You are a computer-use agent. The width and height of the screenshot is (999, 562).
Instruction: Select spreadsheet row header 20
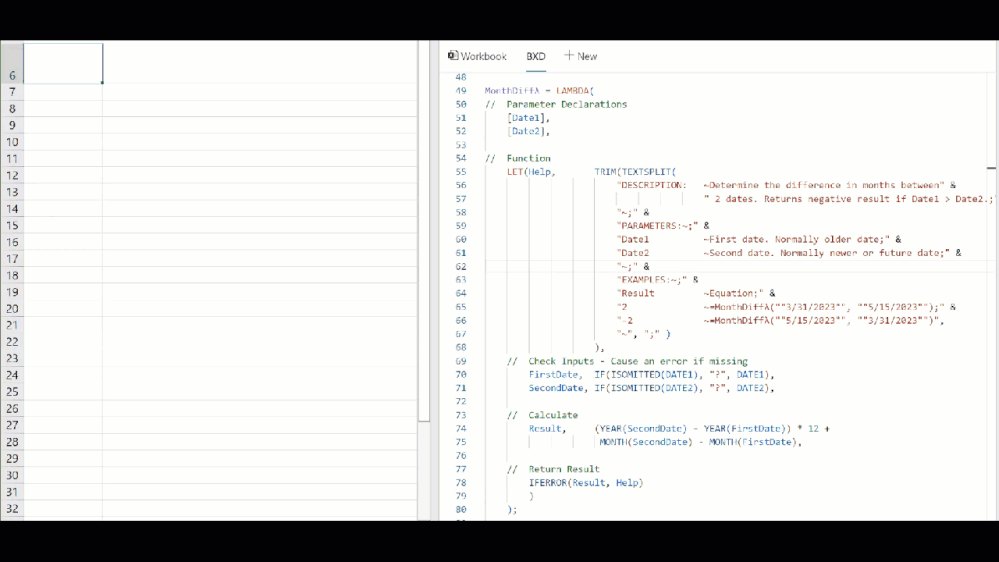tap(12, 308)
